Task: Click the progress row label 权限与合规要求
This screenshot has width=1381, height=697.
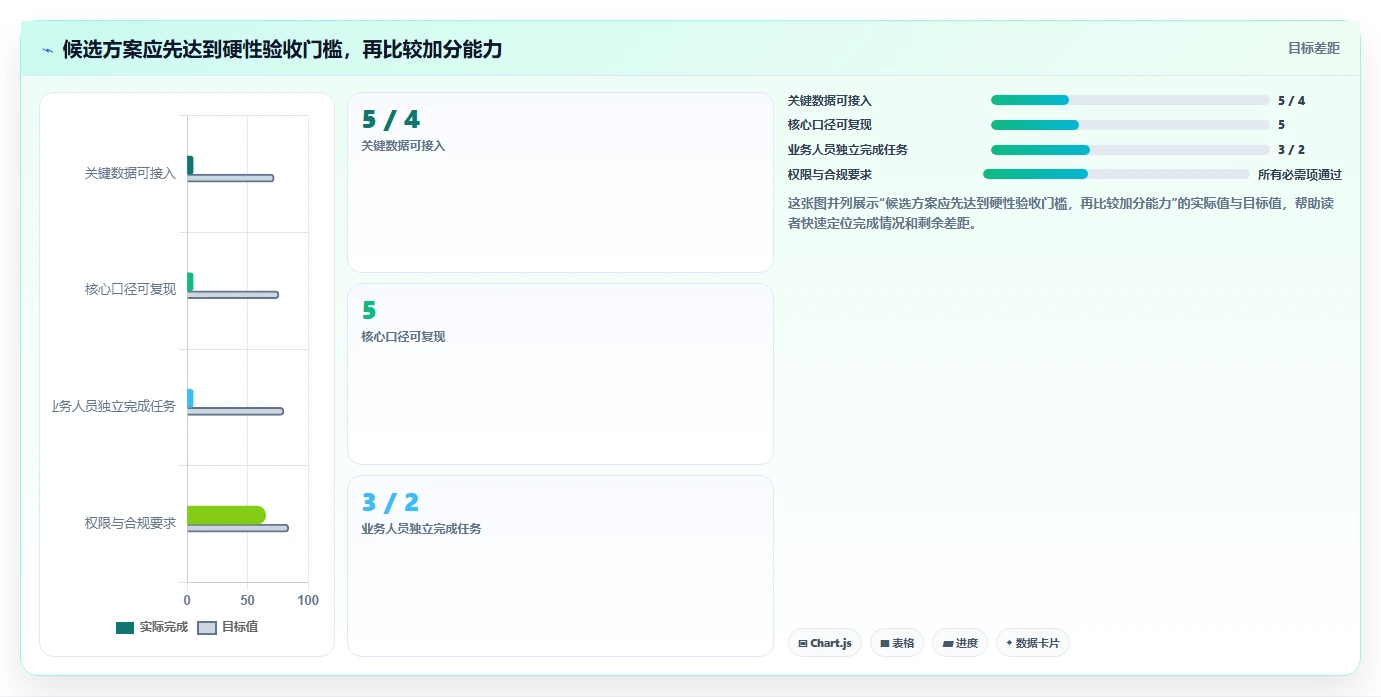Action: (x=830, y=174)
